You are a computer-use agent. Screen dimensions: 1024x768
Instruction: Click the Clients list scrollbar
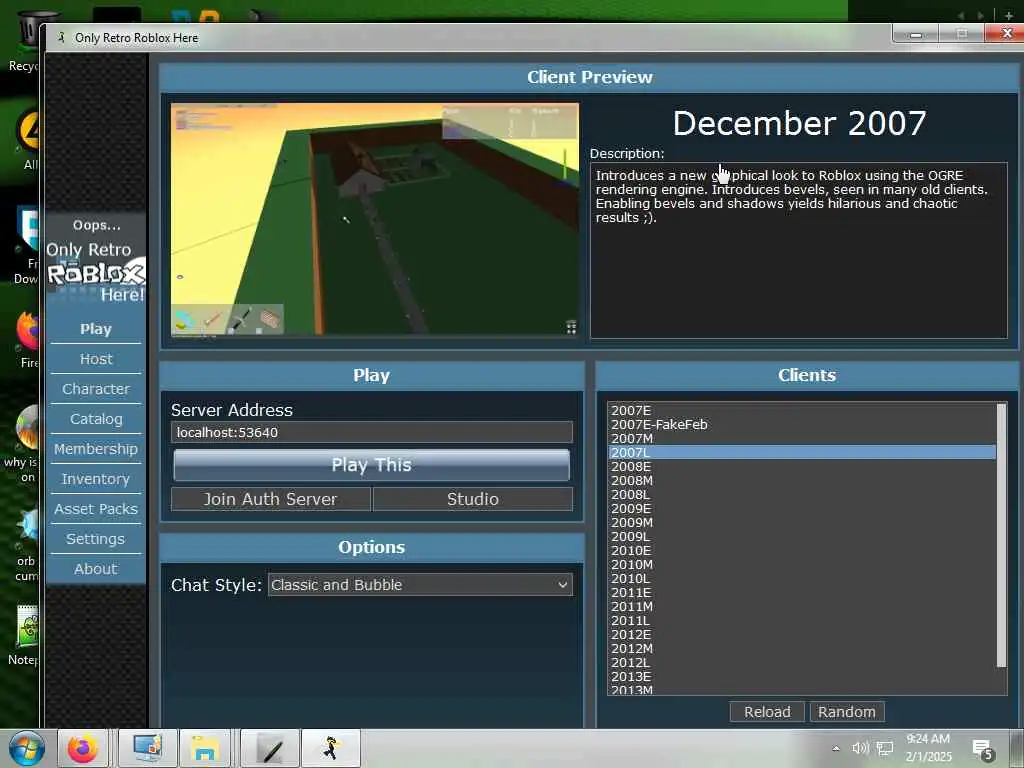pyautogui.click(x=1001, y=536)
